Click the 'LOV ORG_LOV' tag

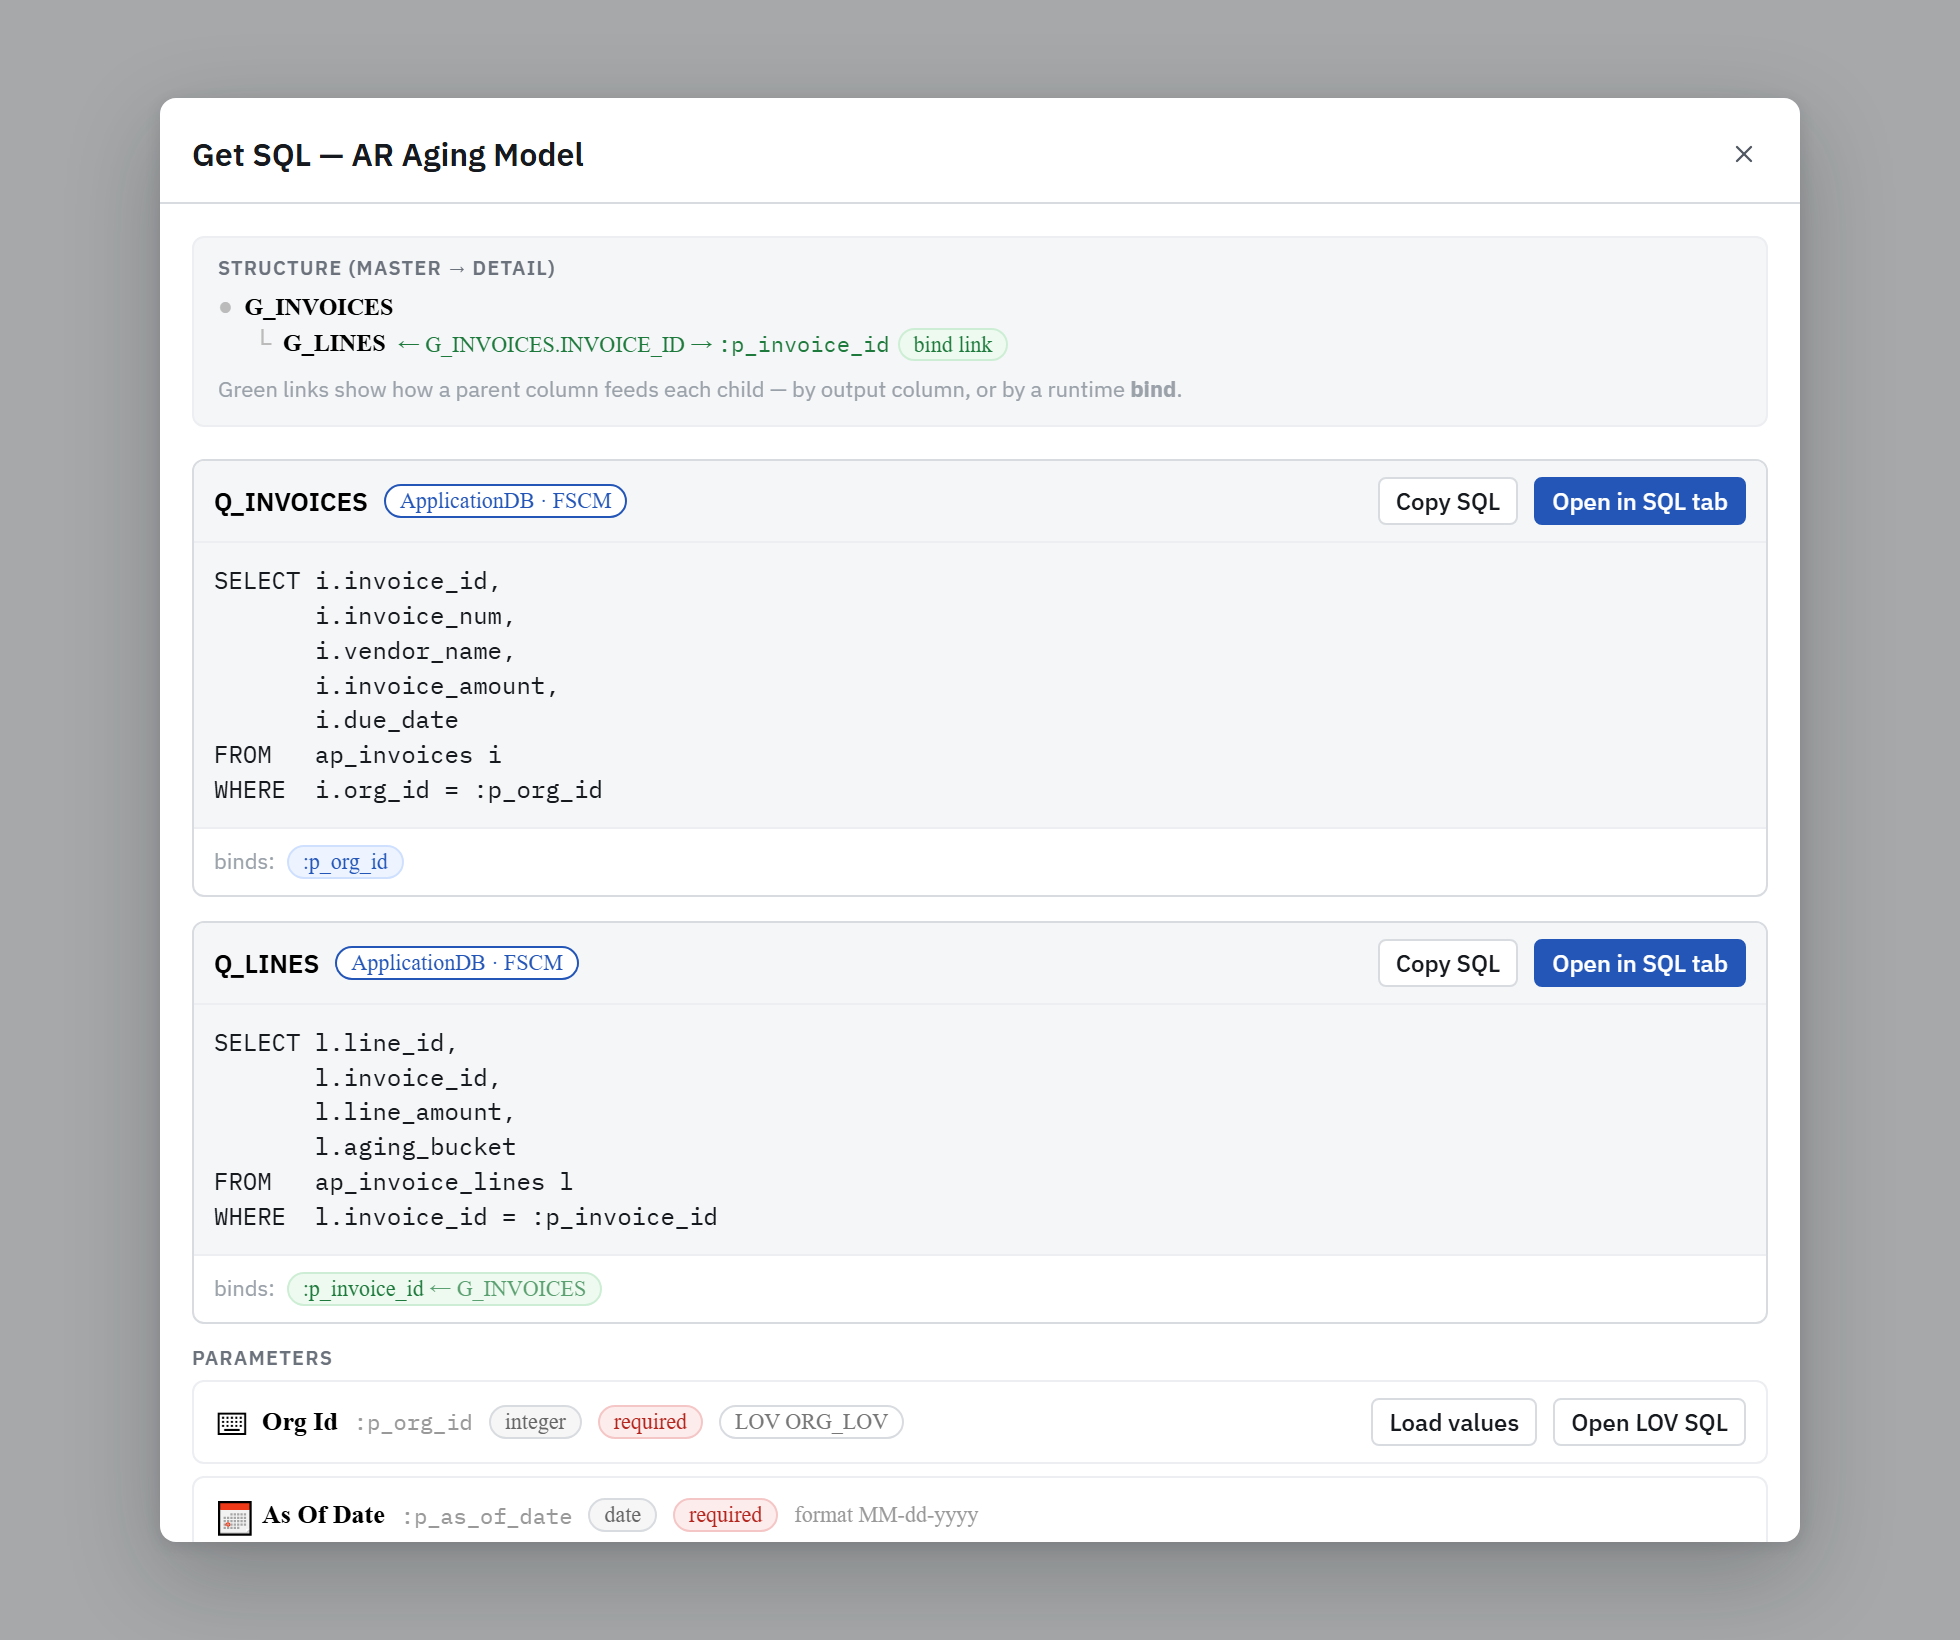pyautogui.click(x=811, y=1422)
